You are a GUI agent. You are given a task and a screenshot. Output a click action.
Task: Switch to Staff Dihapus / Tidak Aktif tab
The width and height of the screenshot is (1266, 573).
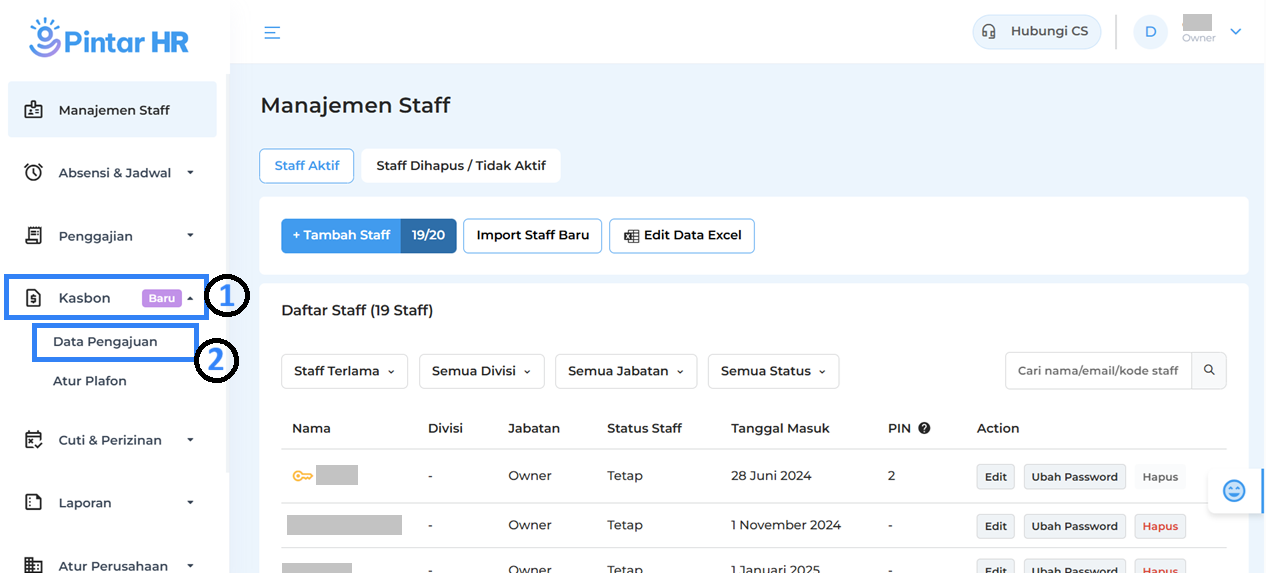coord(460,166)
